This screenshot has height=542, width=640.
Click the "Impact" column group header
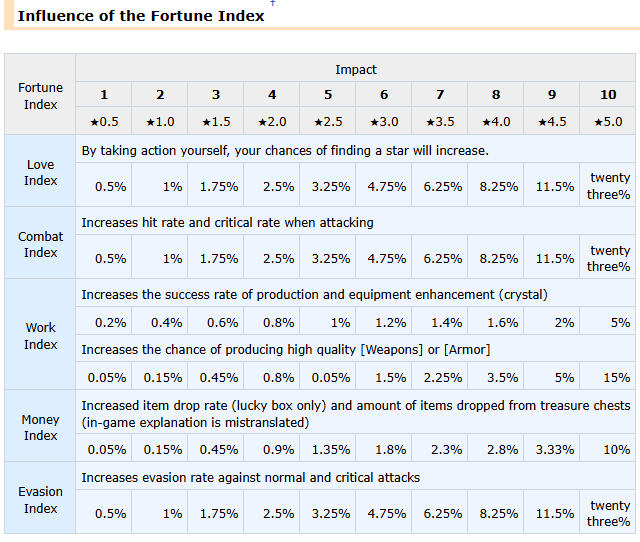[356, 69]
